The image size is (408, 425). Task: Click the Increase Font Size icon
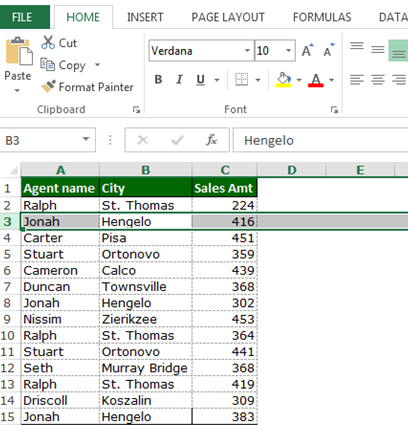pyautogui.click(x=308, y=51)
